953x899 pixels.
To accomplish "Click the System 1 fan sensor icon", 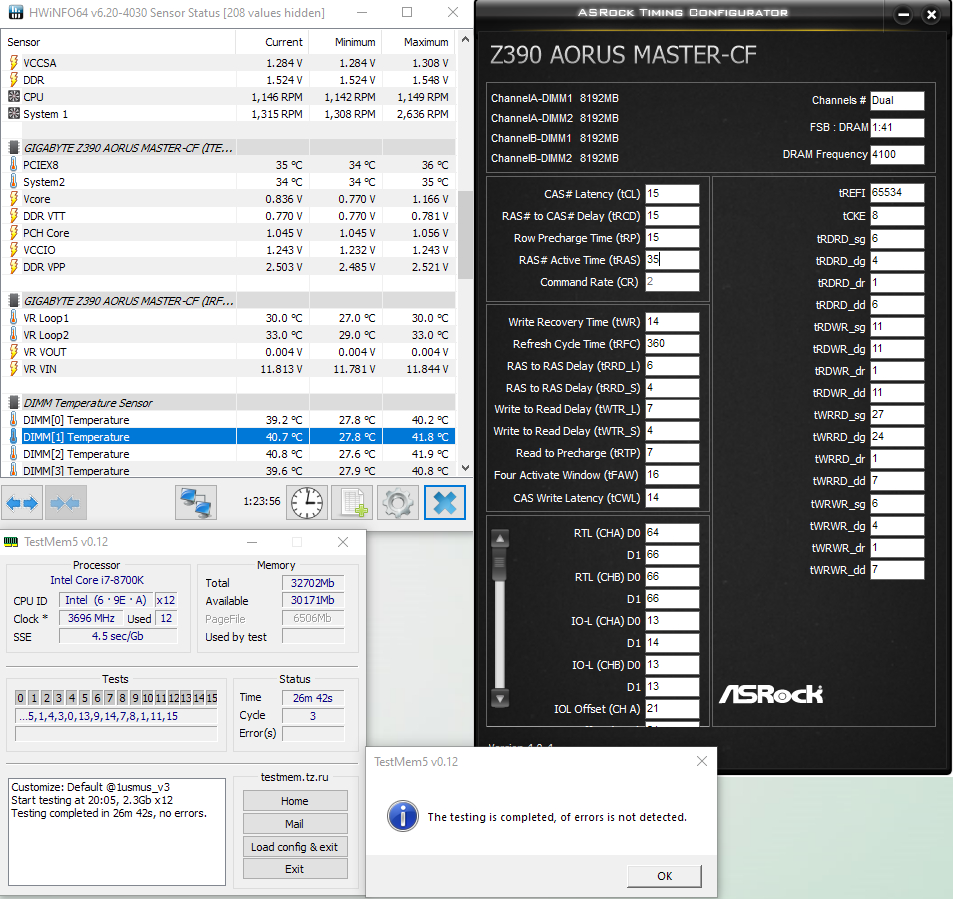I will 13,114.
